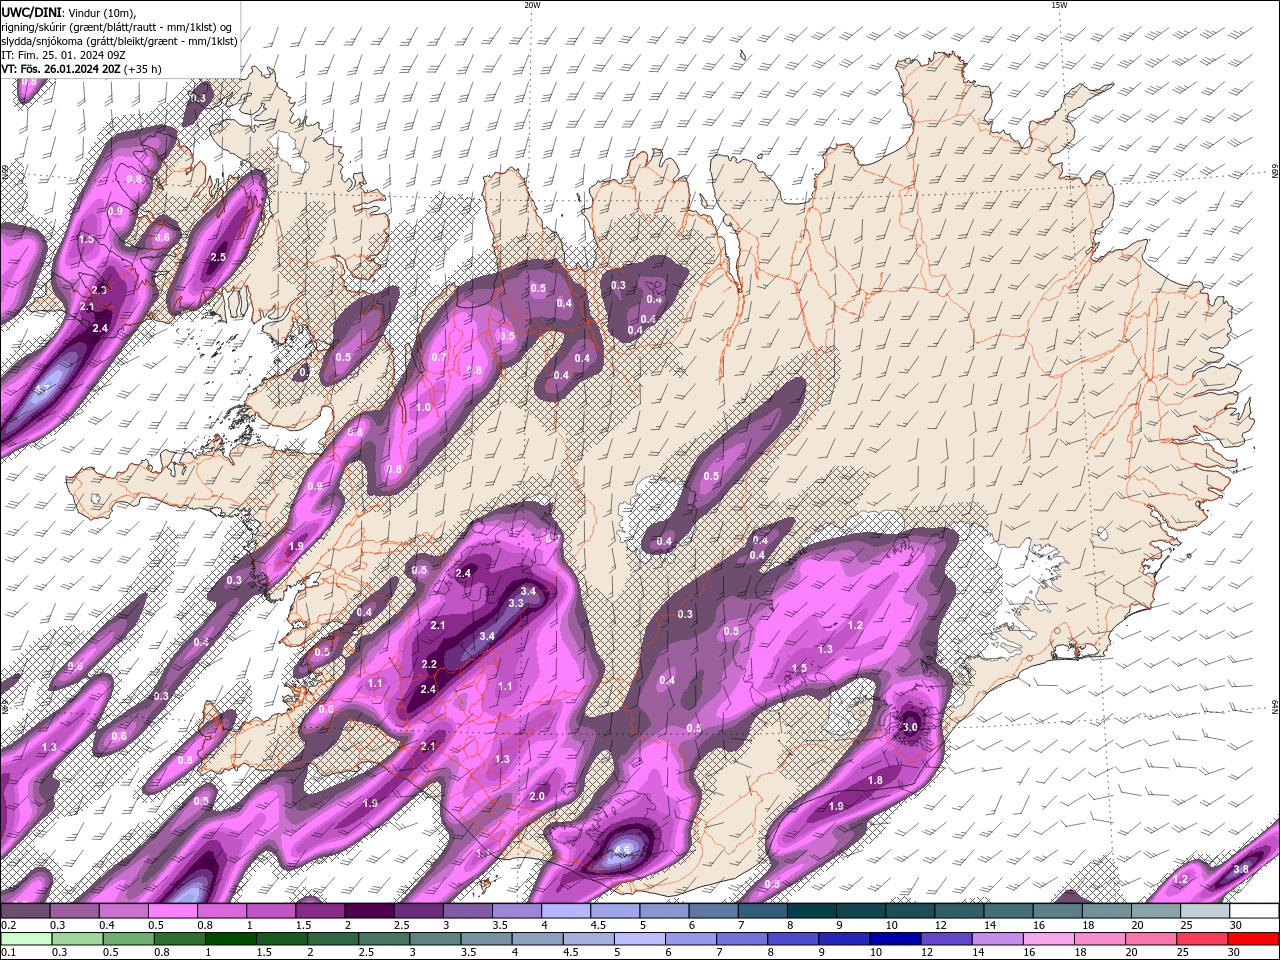This screenshot has height=960, width=1280.
Task: Click upper legend swatch between 4 and 4.5
Action: pyautogui.click(x=566, y=910)
